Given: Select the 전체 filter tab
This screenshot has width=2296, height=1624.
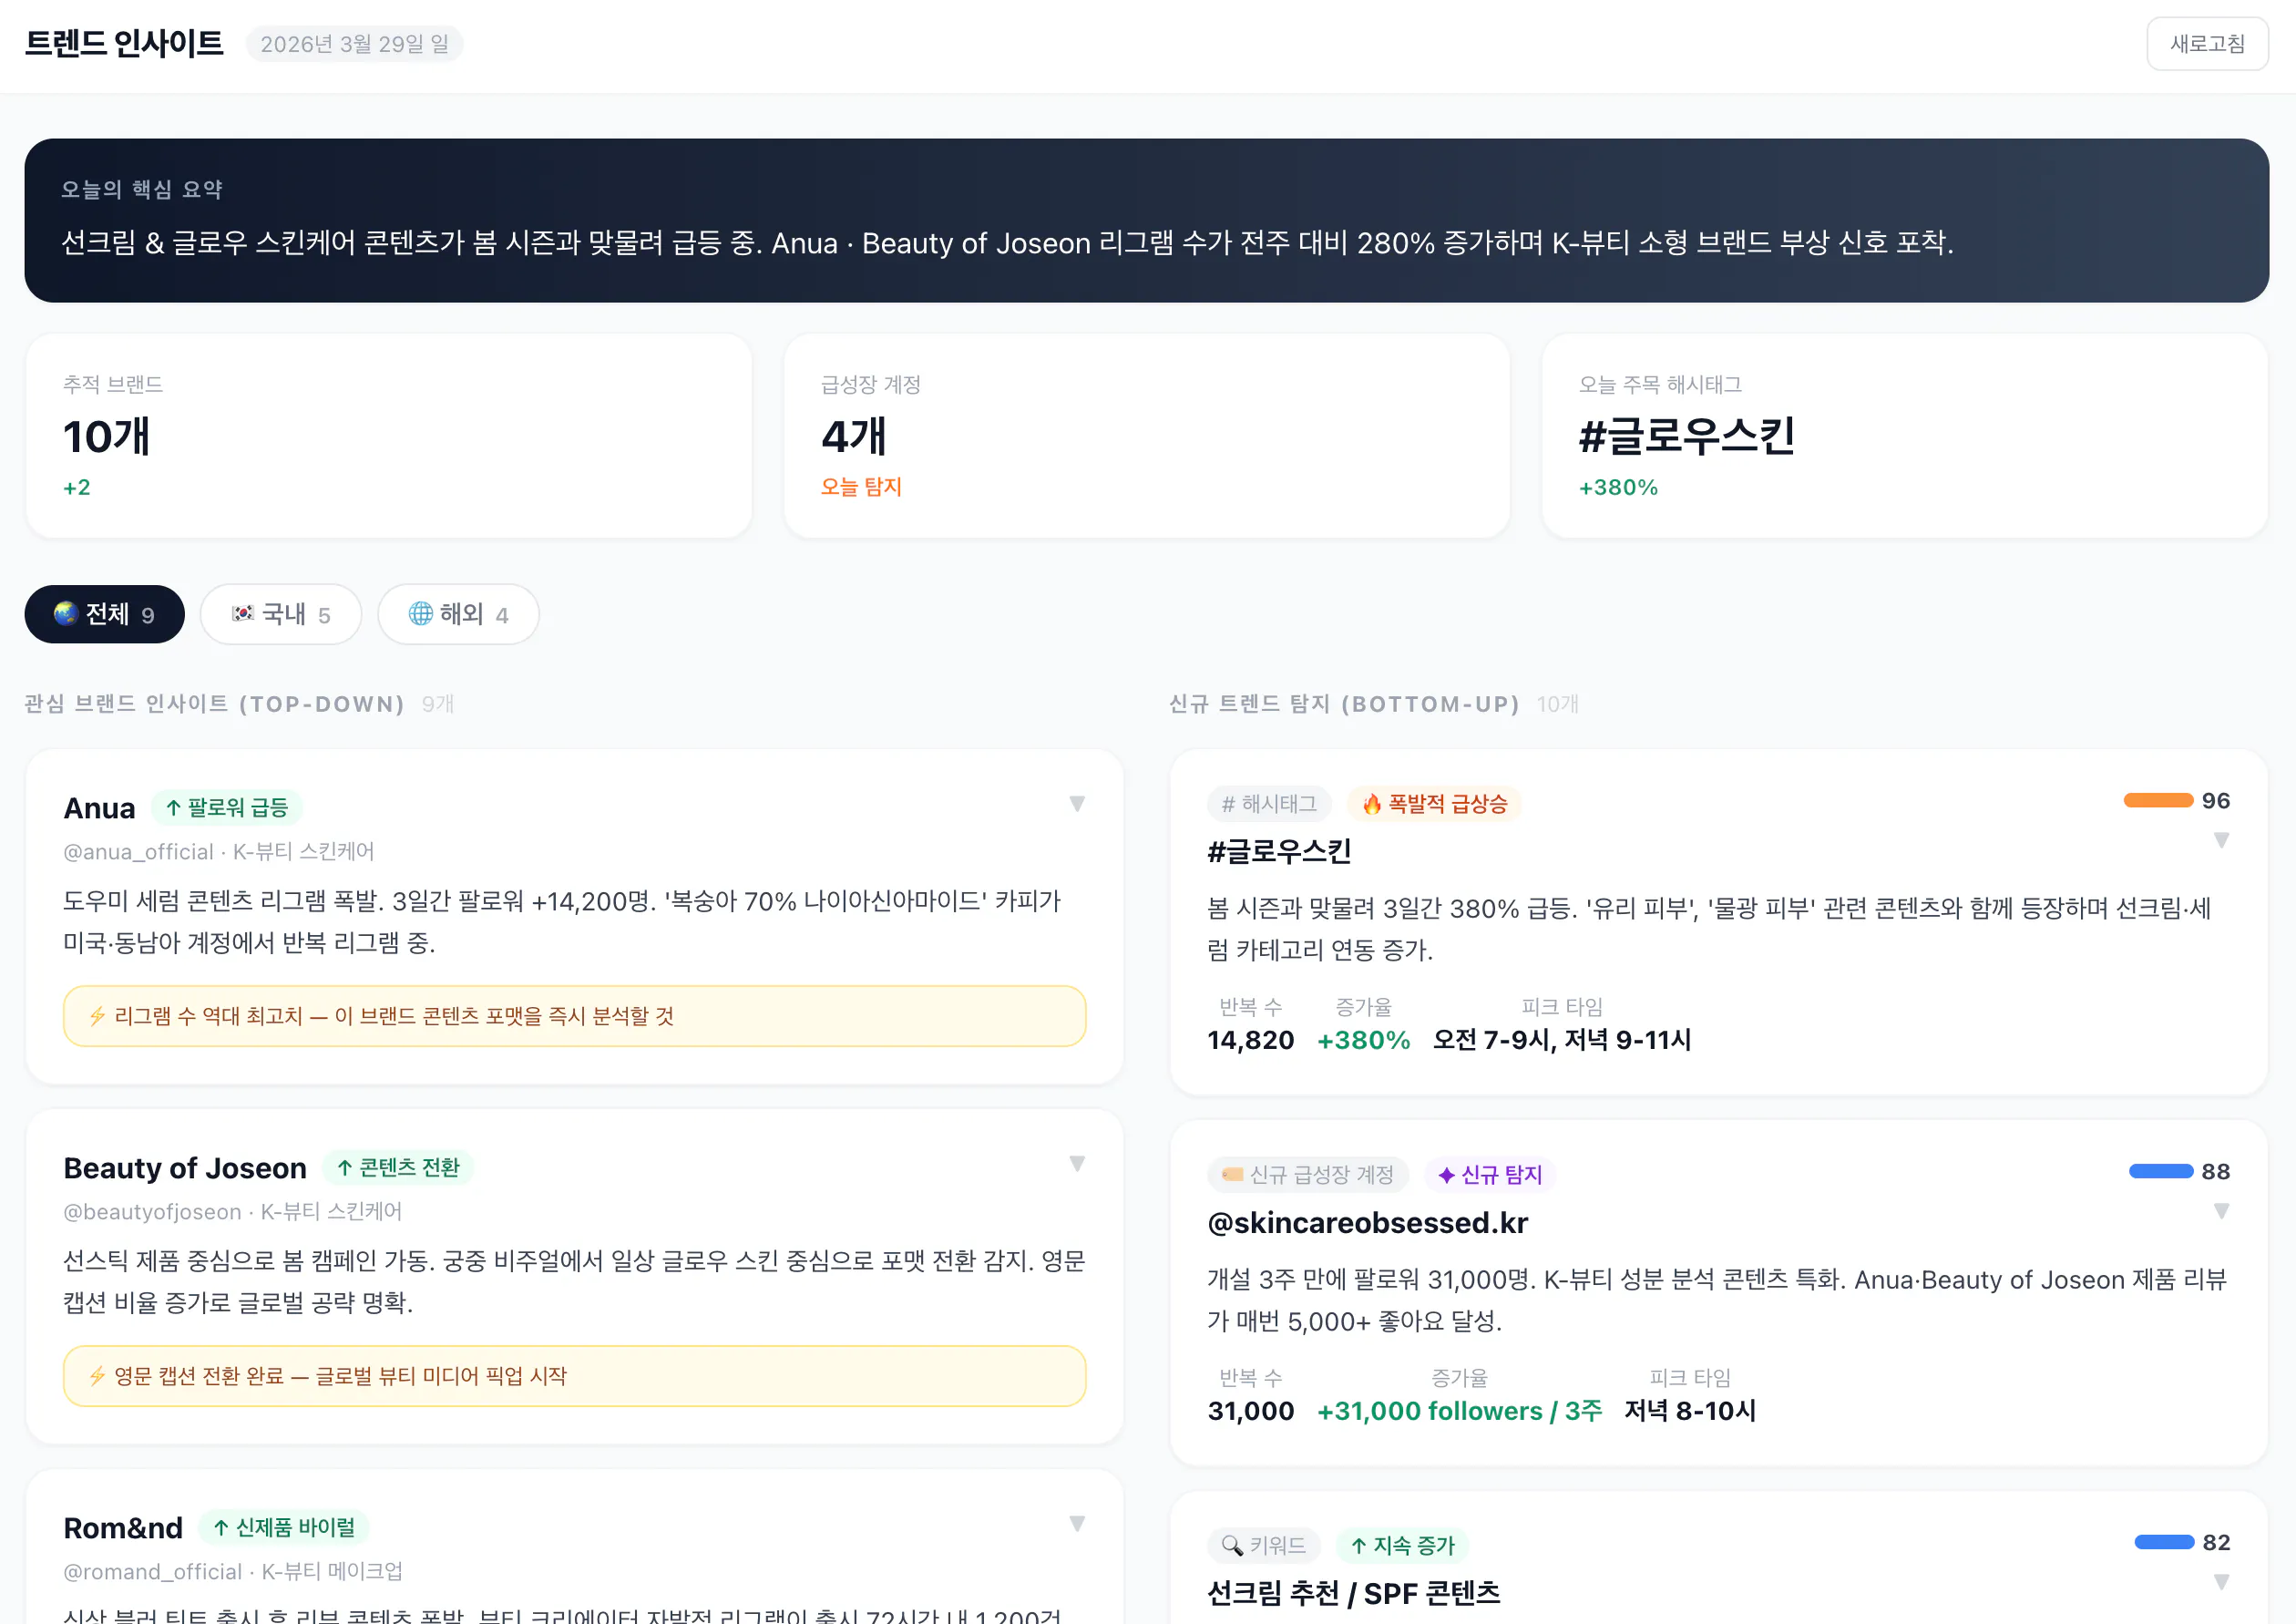Looking at the screenshot, I should 104,614.
